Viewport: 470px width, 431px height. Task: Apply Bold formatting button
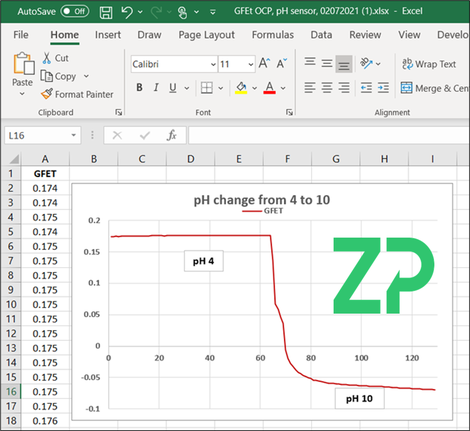click(139, 88)
